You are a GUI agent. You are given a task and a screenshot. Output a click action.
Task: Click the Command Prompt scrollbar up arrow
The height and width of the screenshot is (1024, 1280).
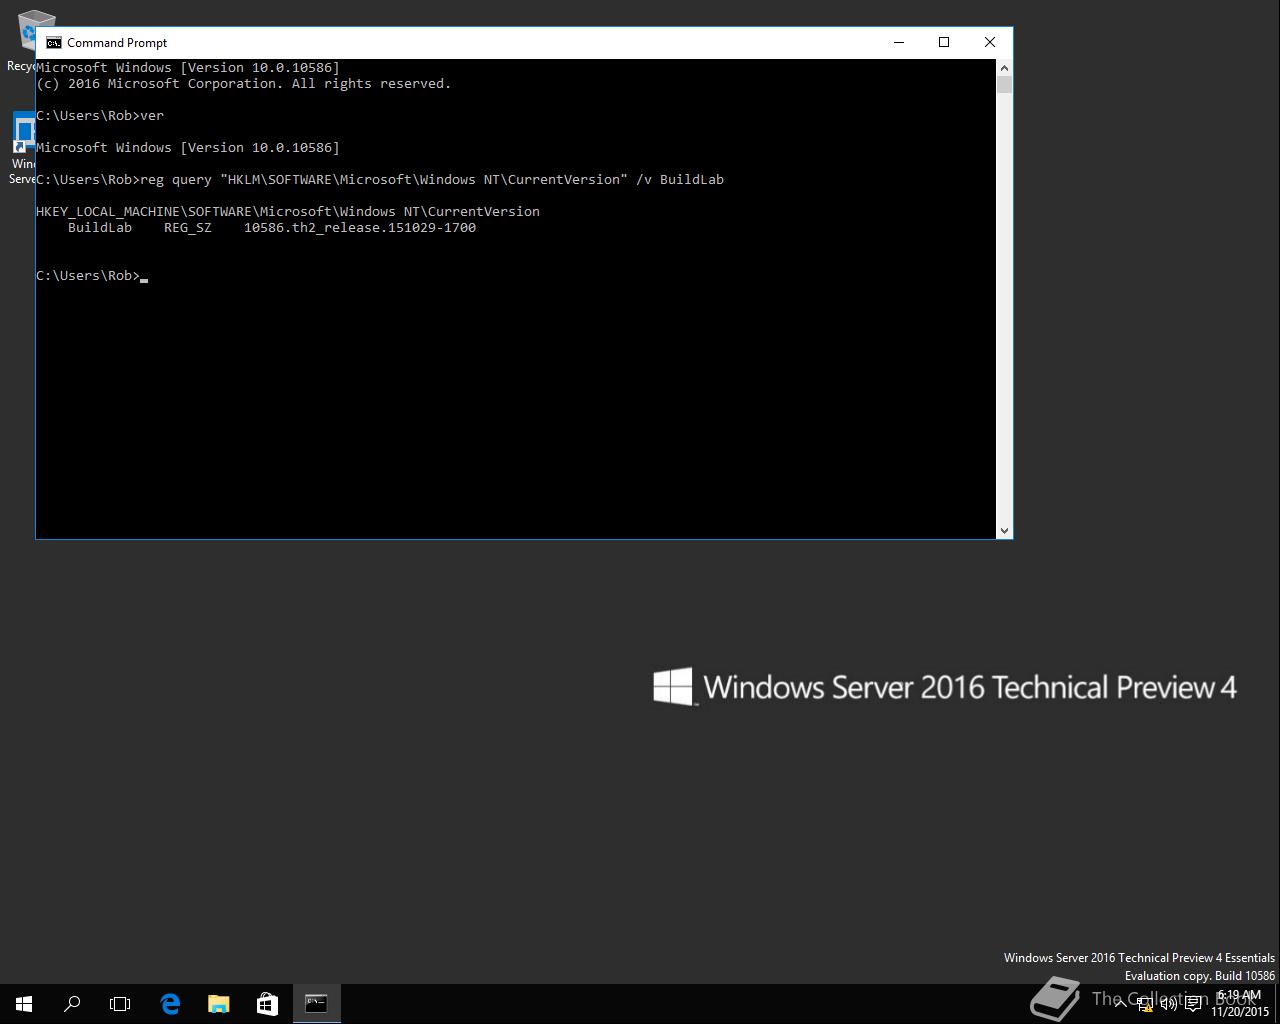pyautogui.click(x=1004, y=67)
